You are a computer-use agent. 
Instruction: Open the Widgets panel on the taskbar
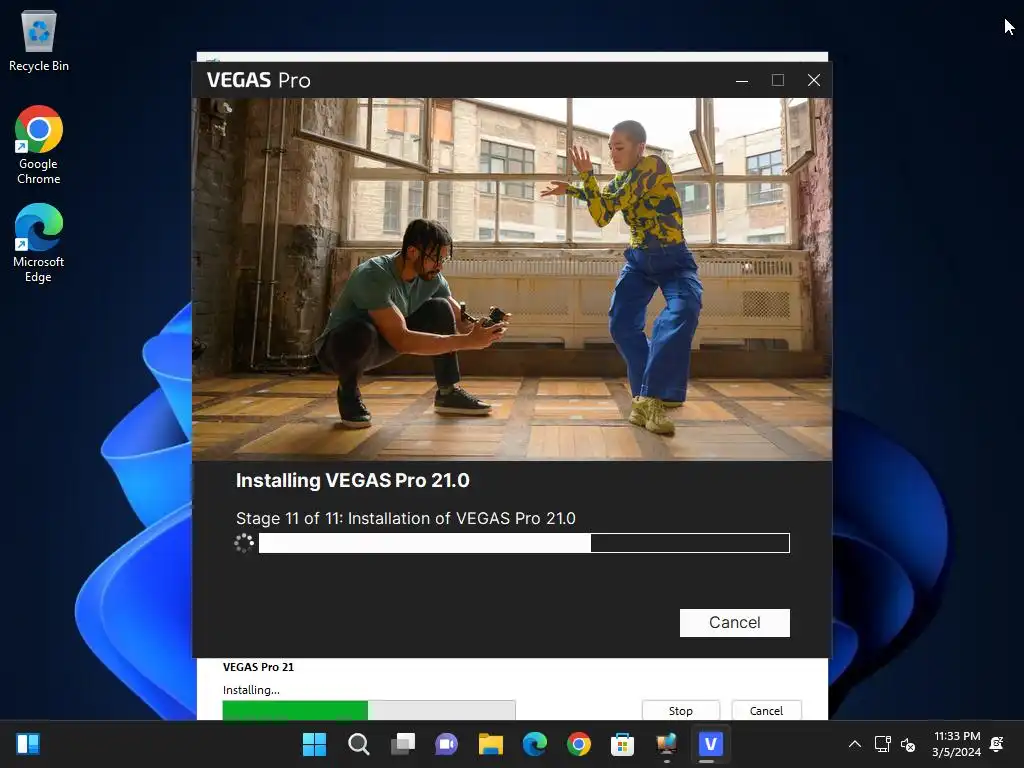point(28,744)
